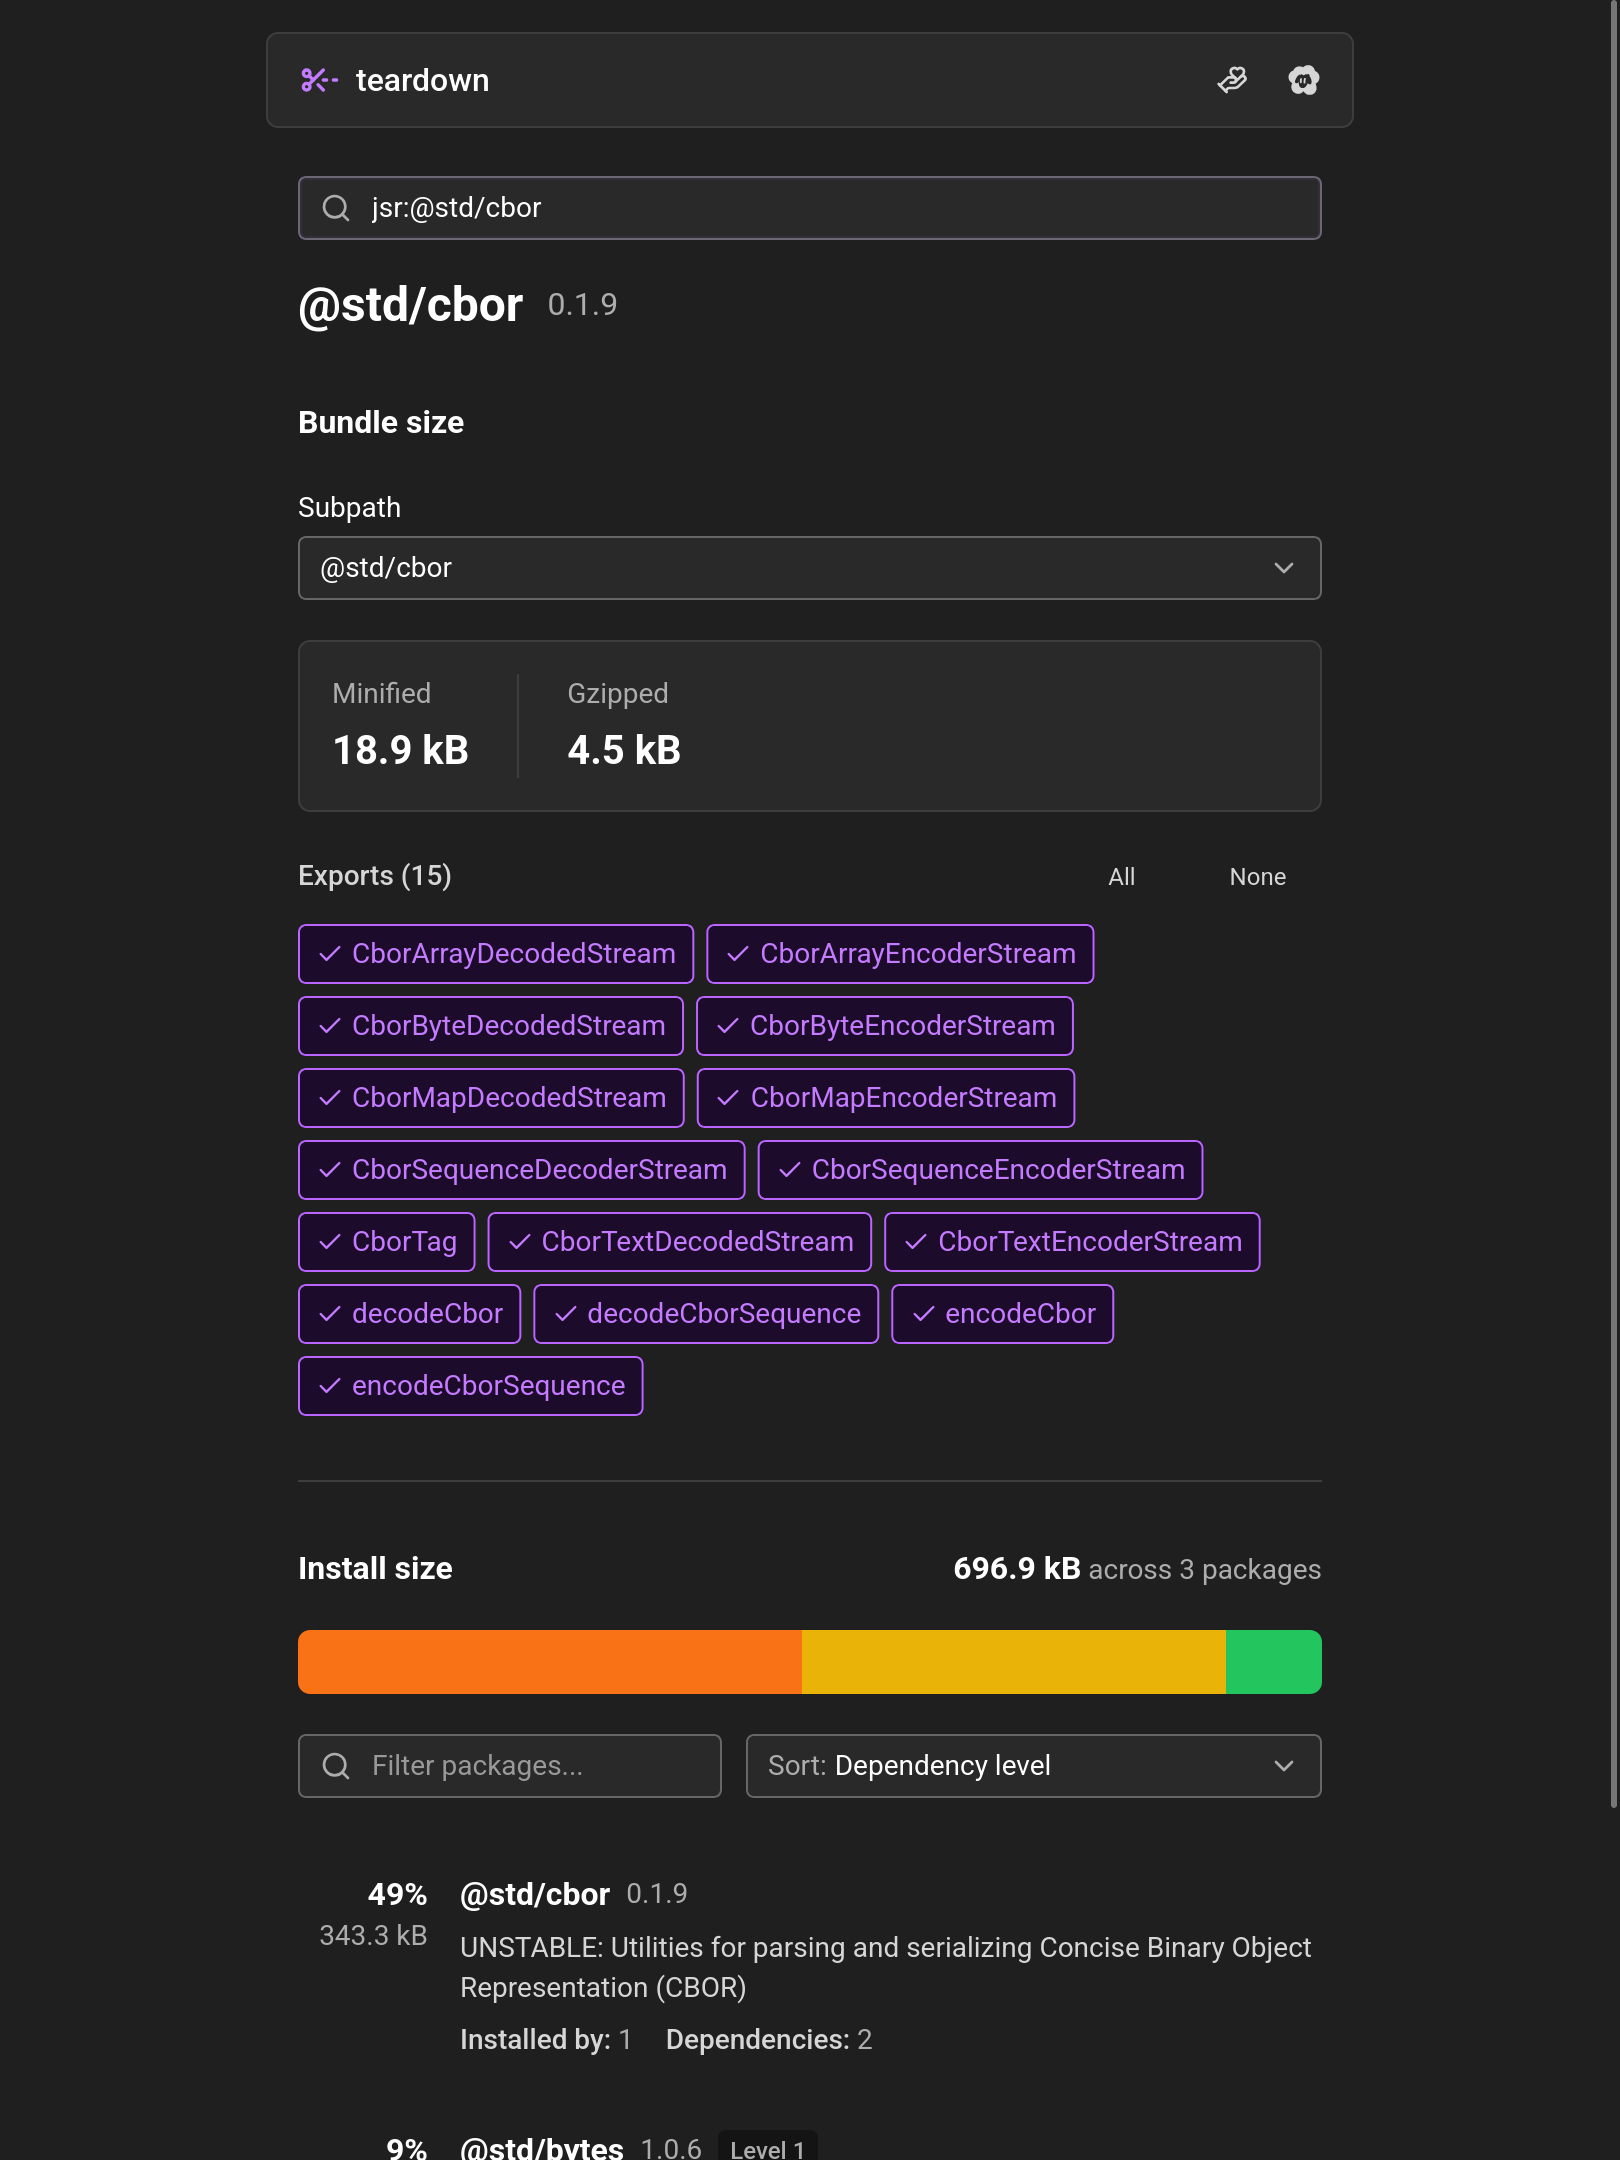The height and width of the screenshot is (2160, 1620).
Task: Select All exports
Action: coord(1121,877)
